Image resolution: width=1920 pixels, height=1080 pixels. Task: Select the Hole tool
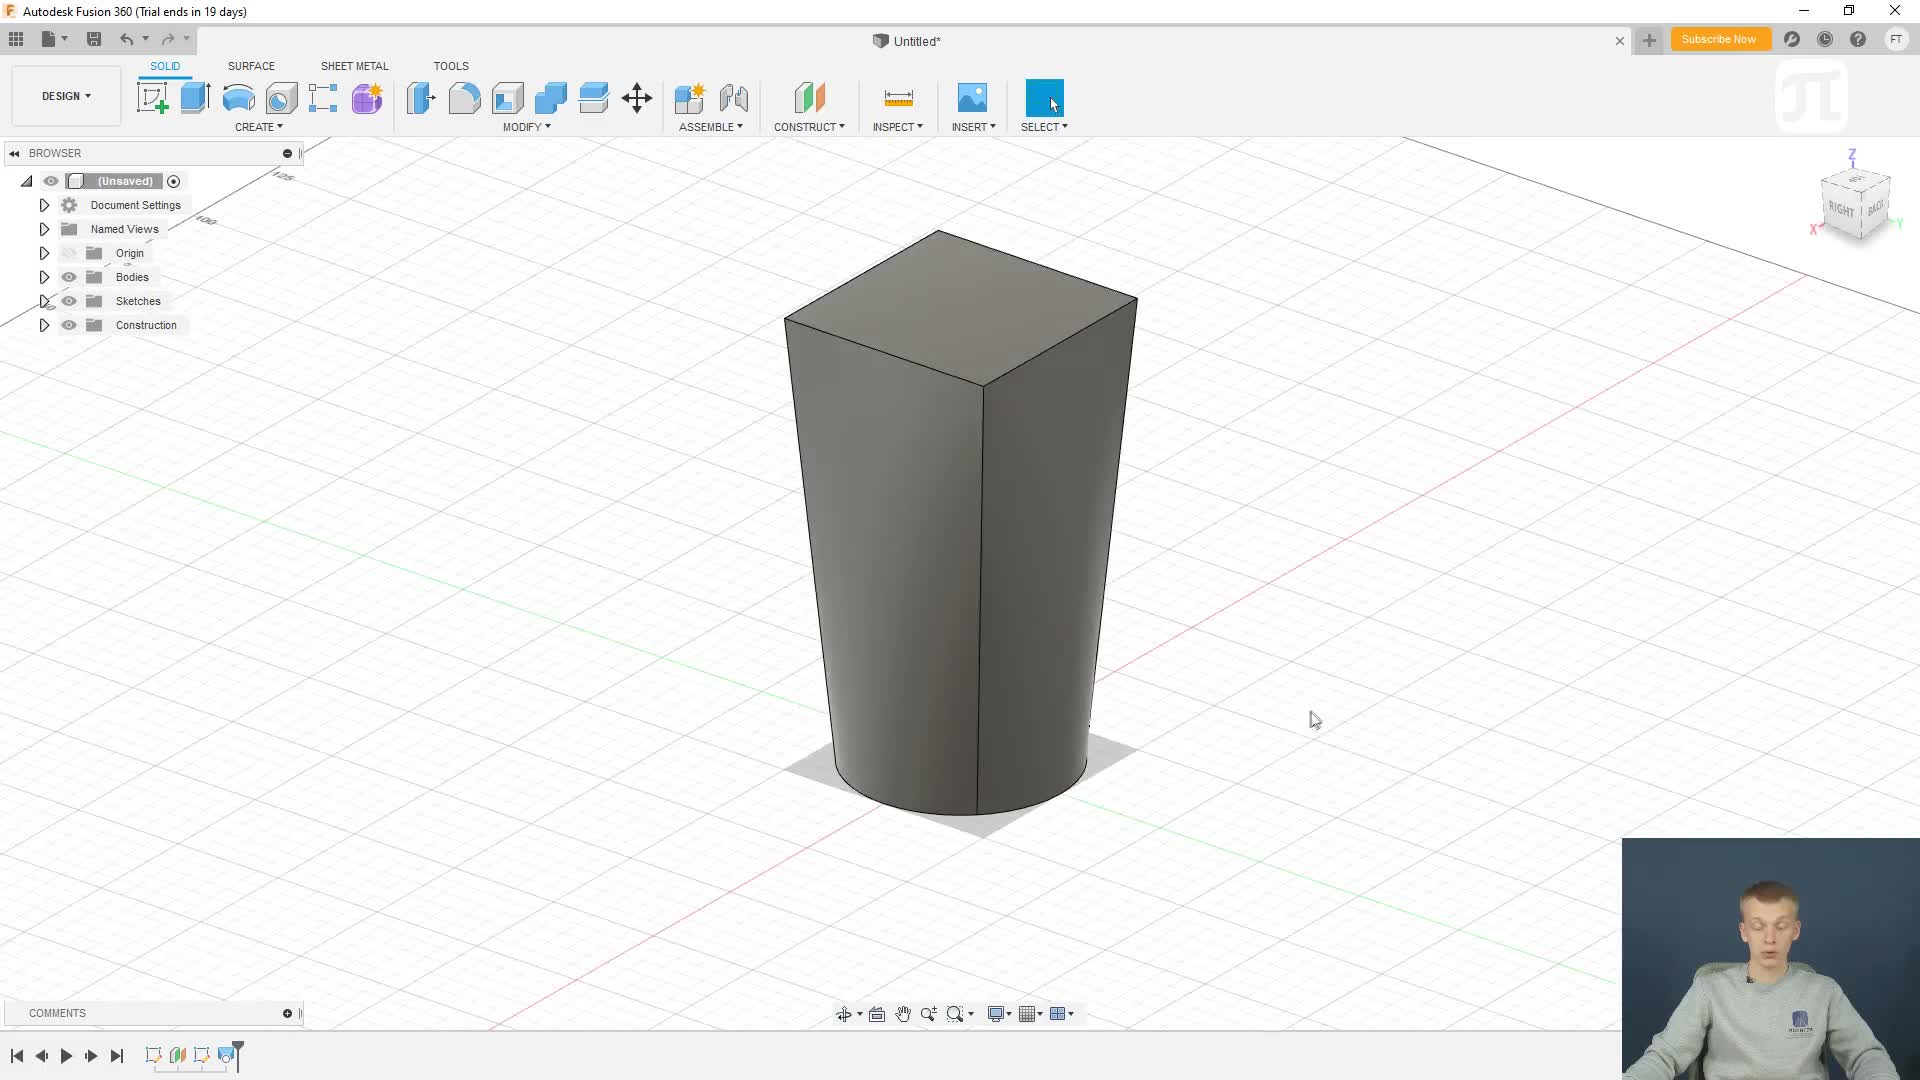click(281, 98)
